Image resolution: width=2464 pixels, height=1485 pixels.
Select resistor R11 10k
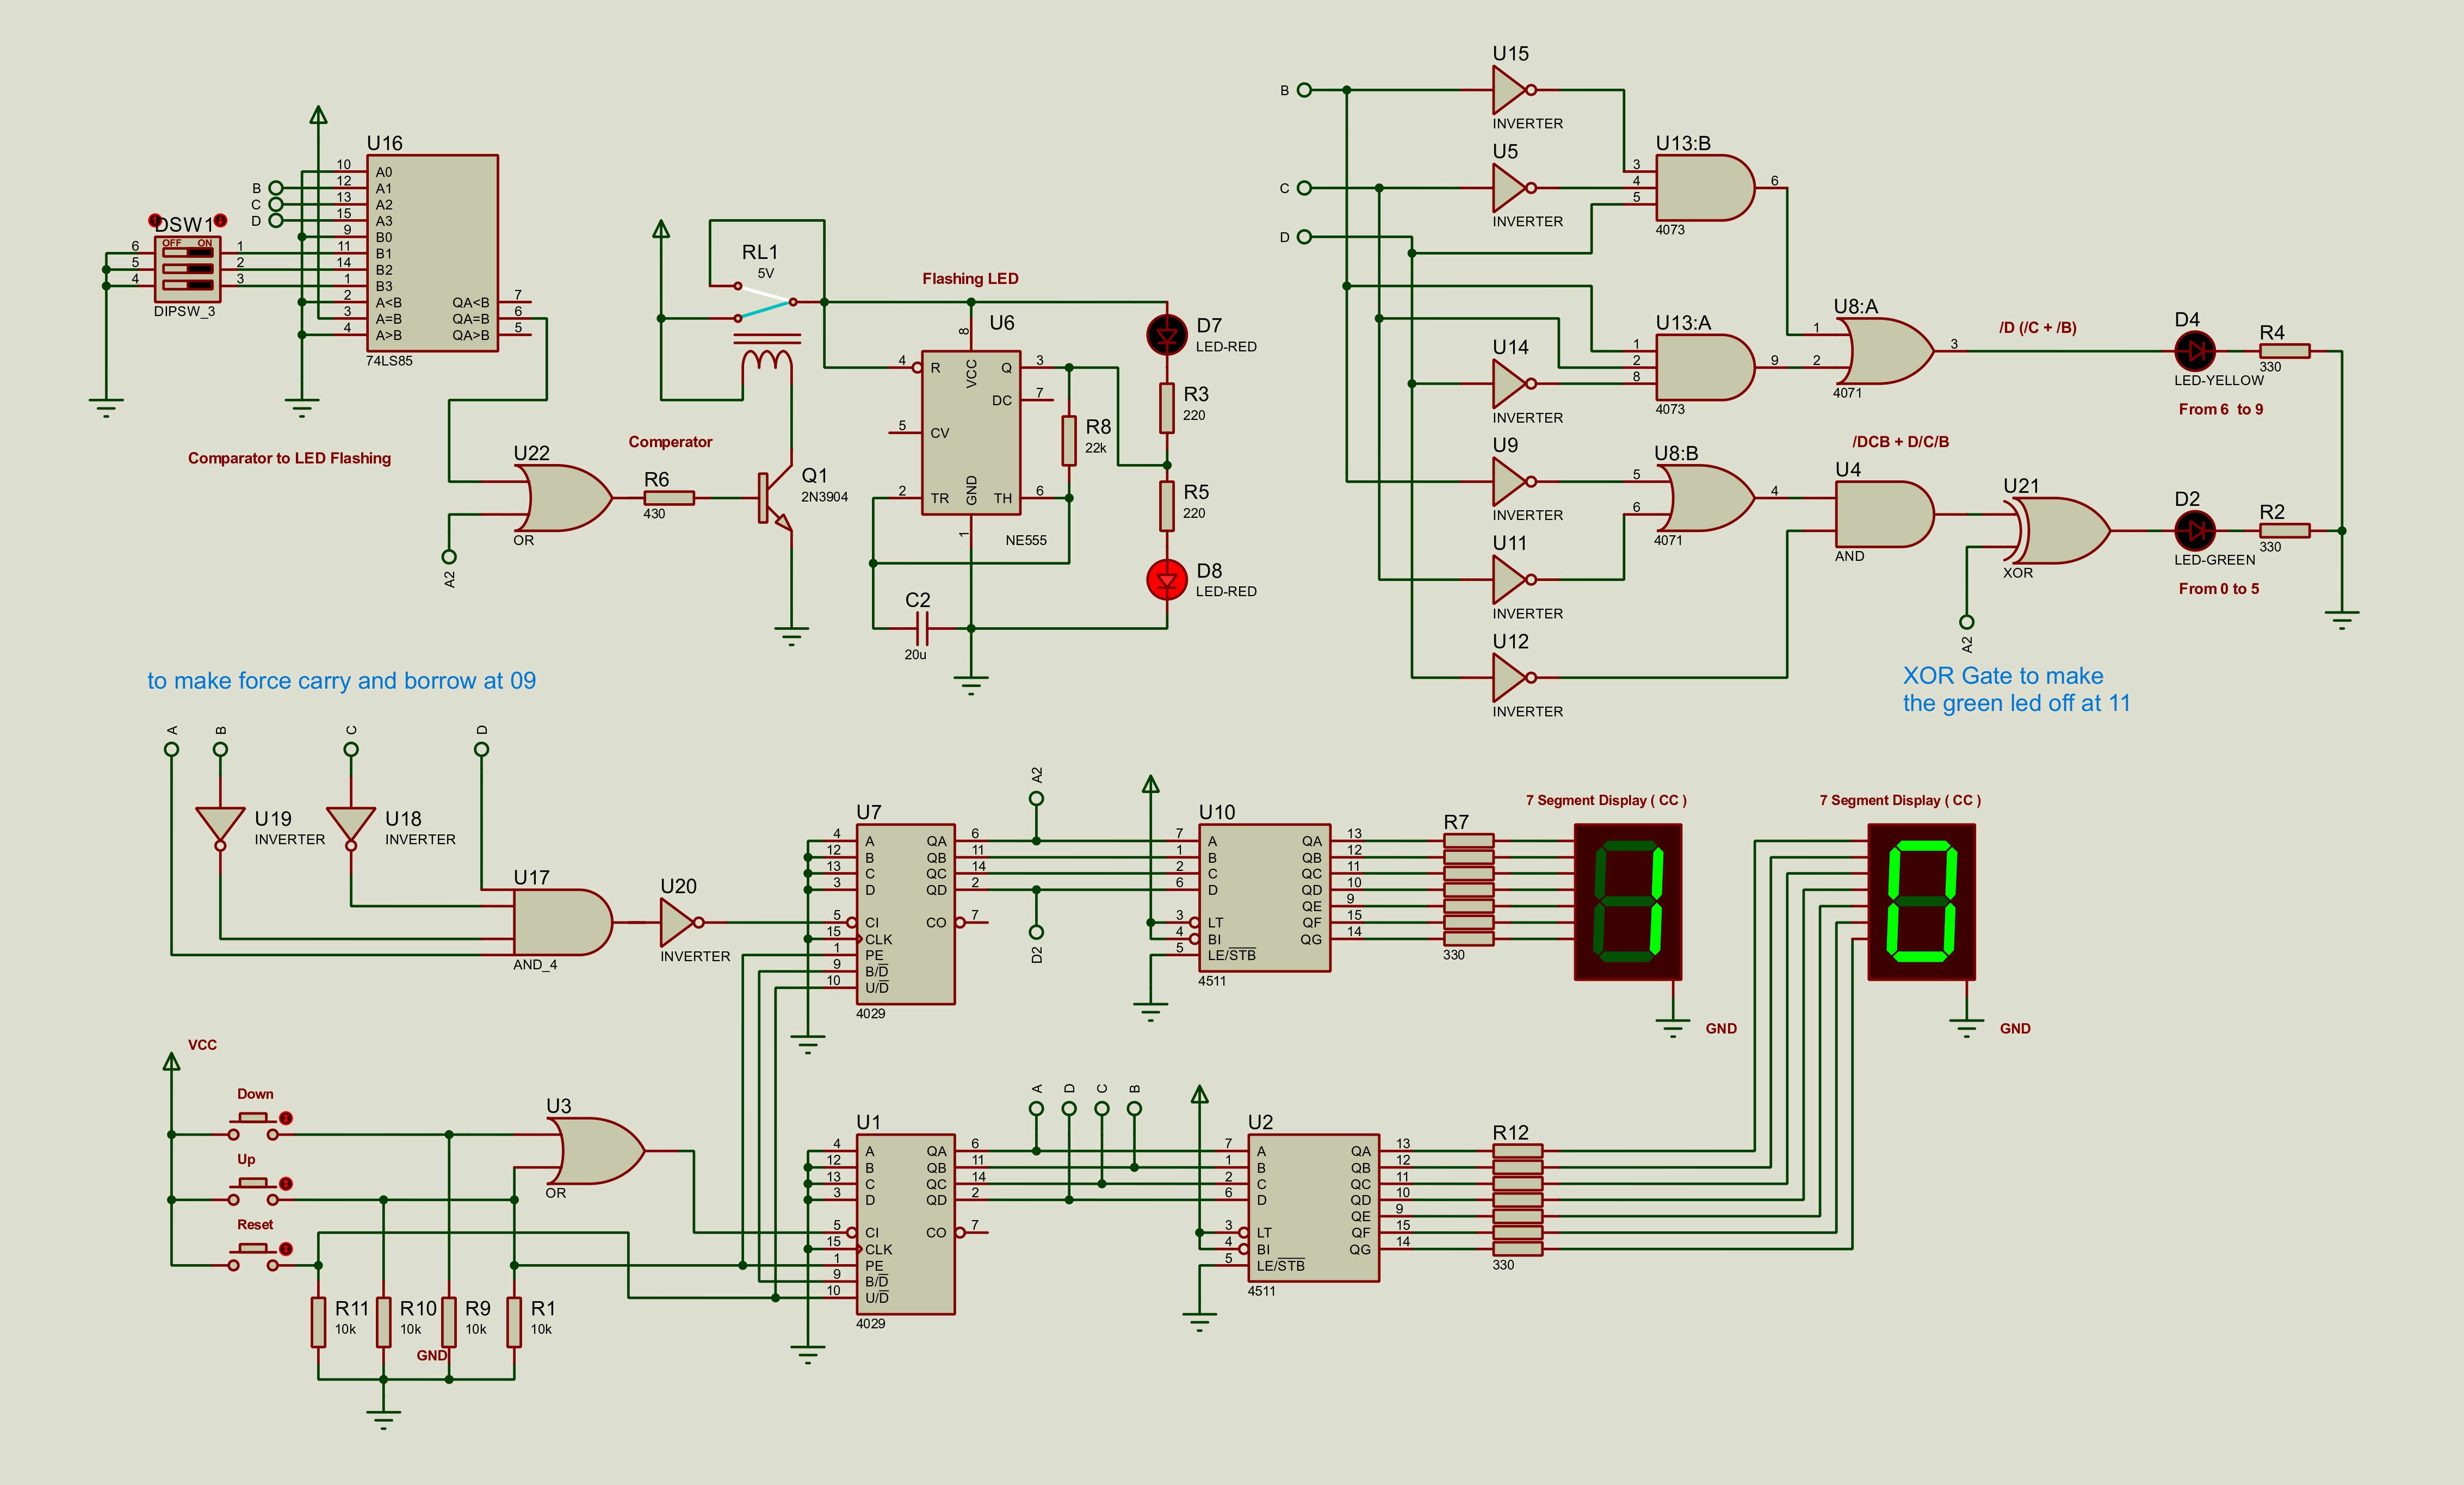[318, 1322]
